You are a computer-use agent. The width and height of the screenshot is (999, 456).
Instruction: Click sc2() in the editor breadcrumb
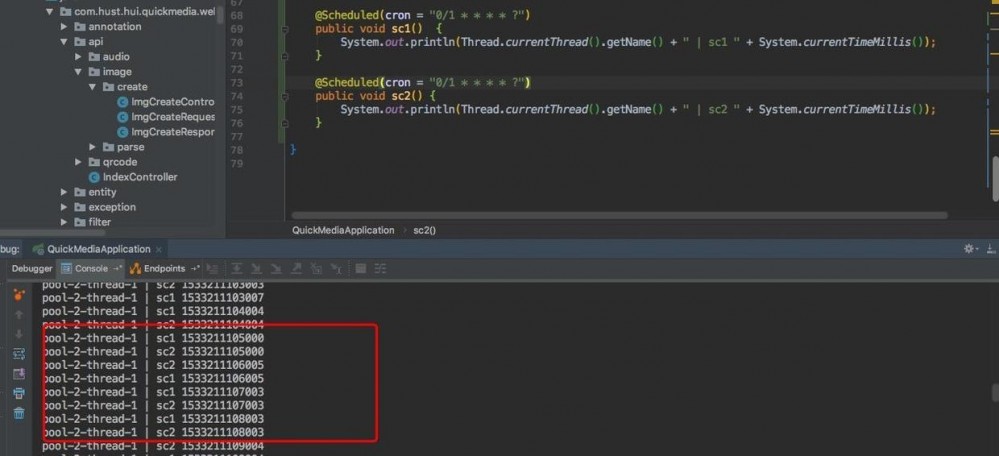pyautogui.click(x=424, y=231)
